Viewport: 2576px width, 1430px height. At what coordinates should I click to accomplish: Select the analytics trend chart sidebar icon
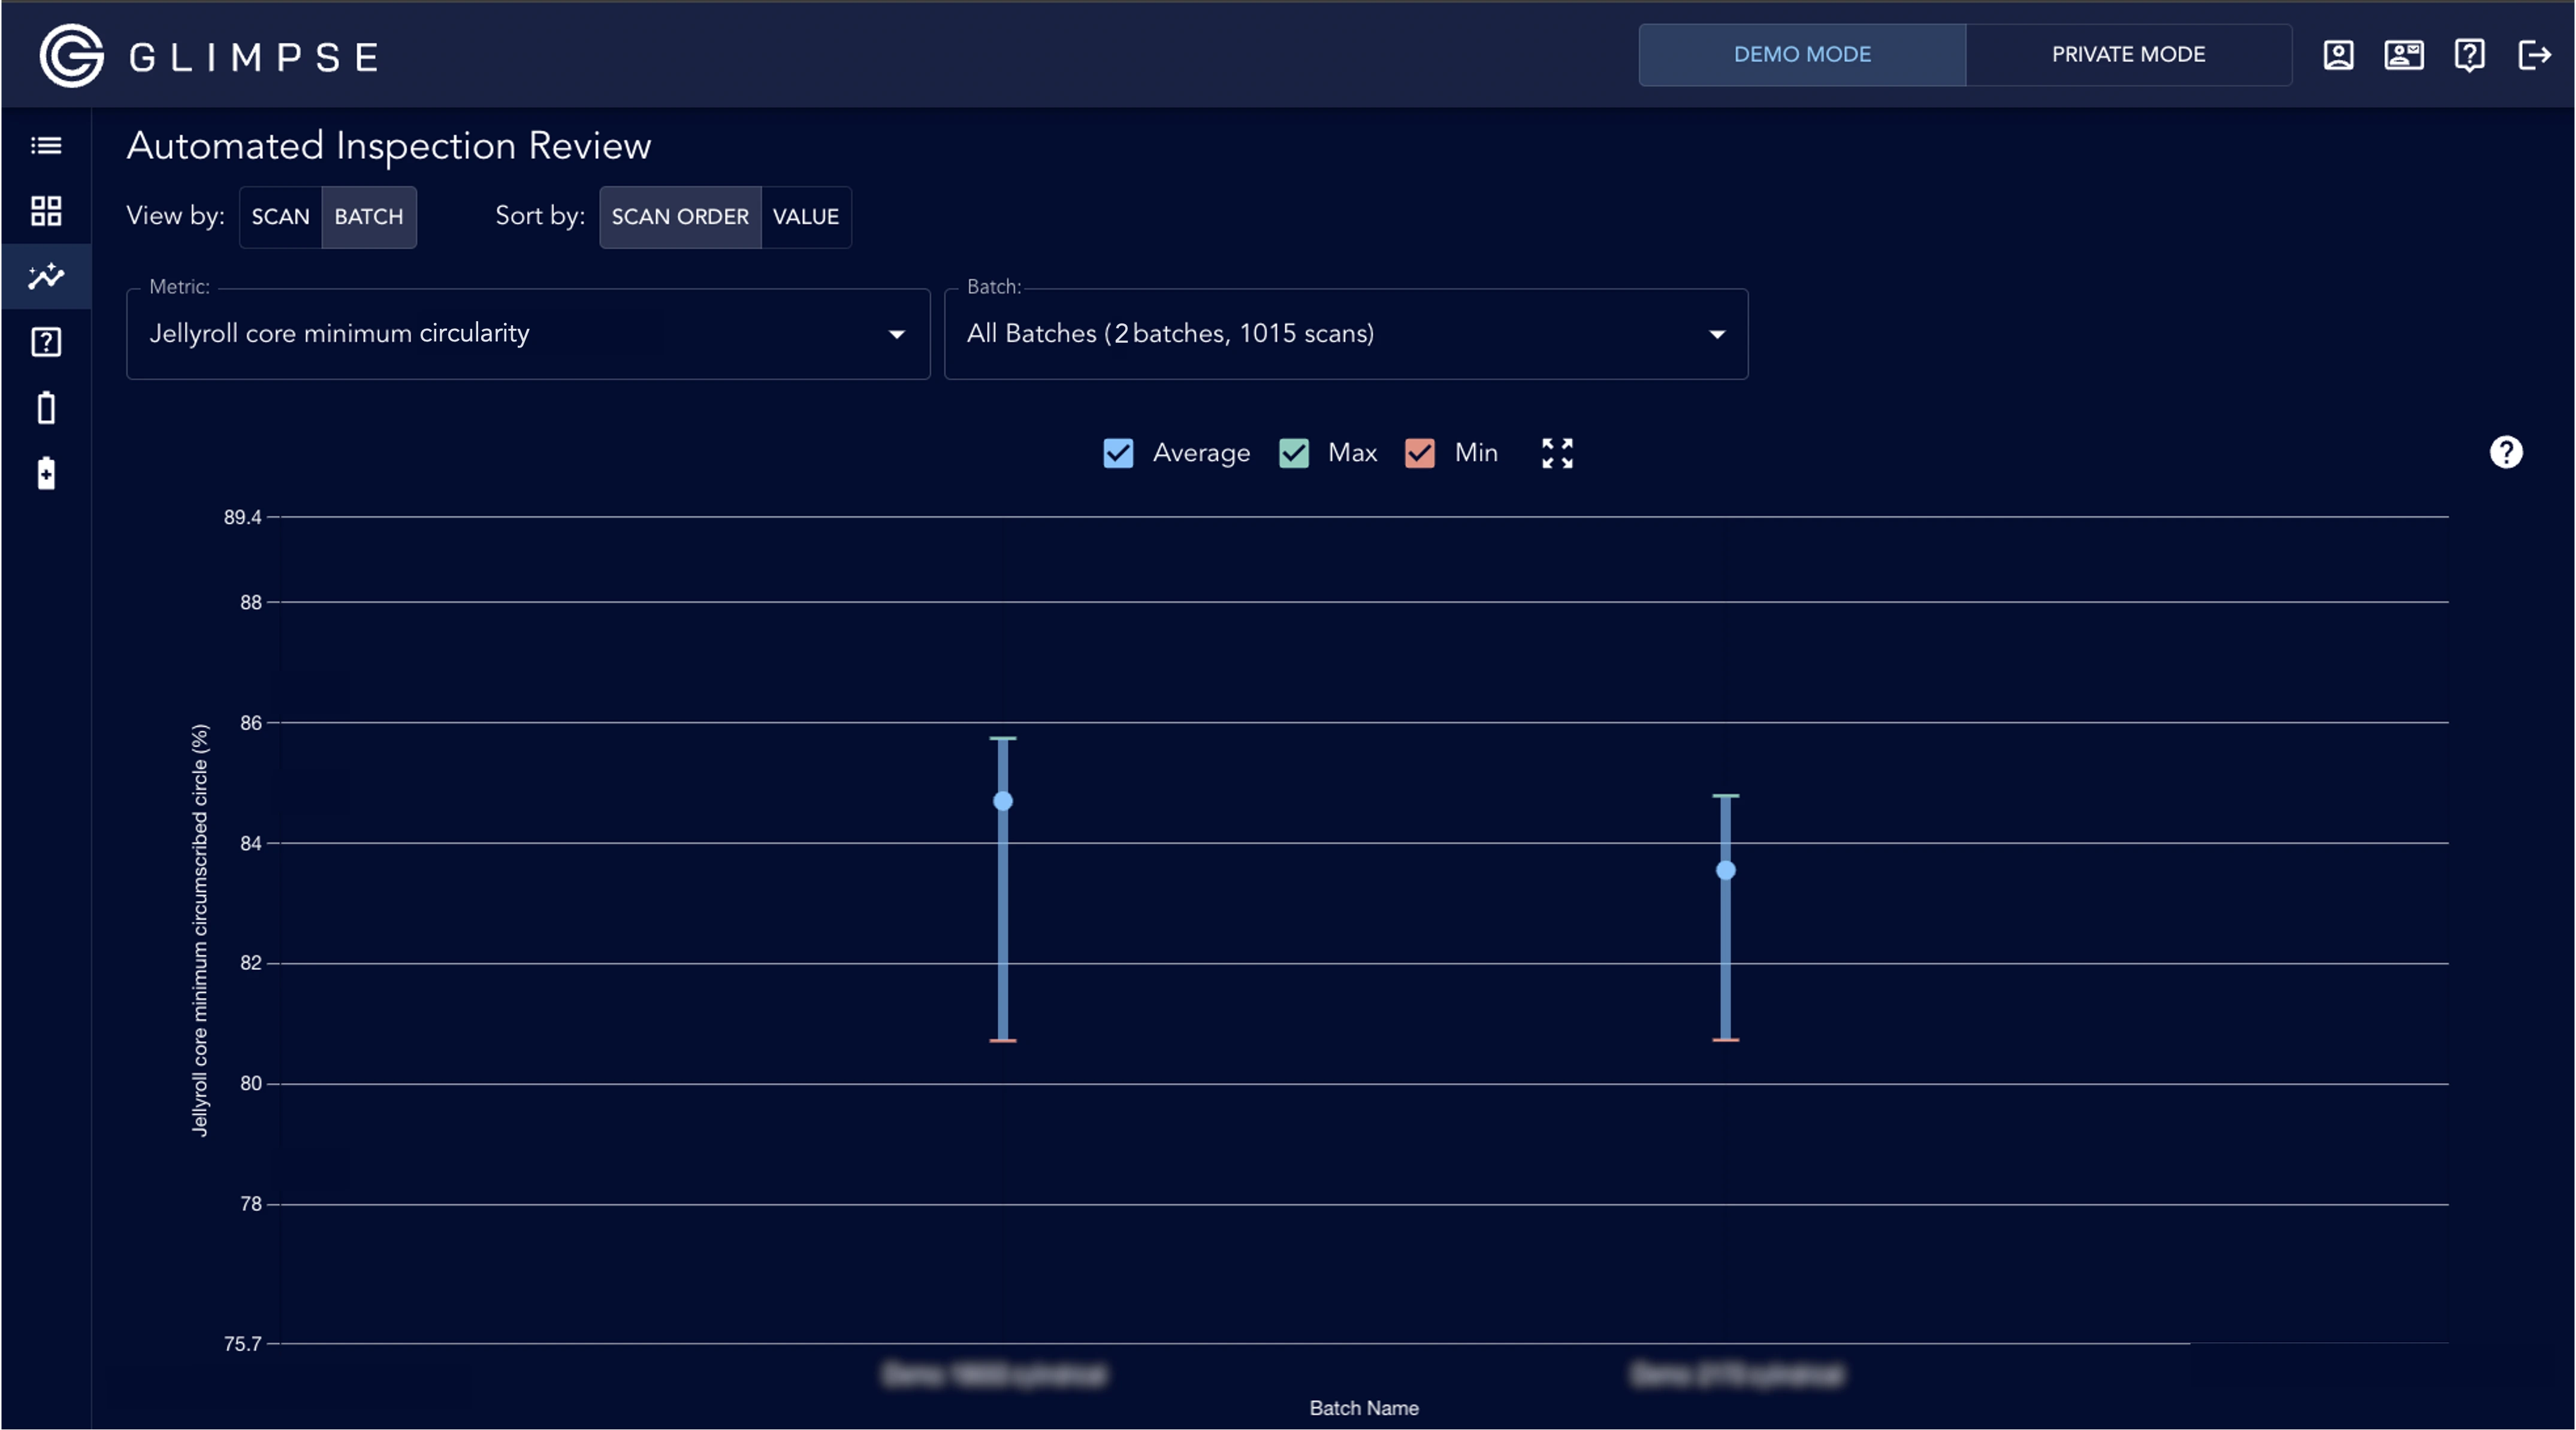point(46,276)
